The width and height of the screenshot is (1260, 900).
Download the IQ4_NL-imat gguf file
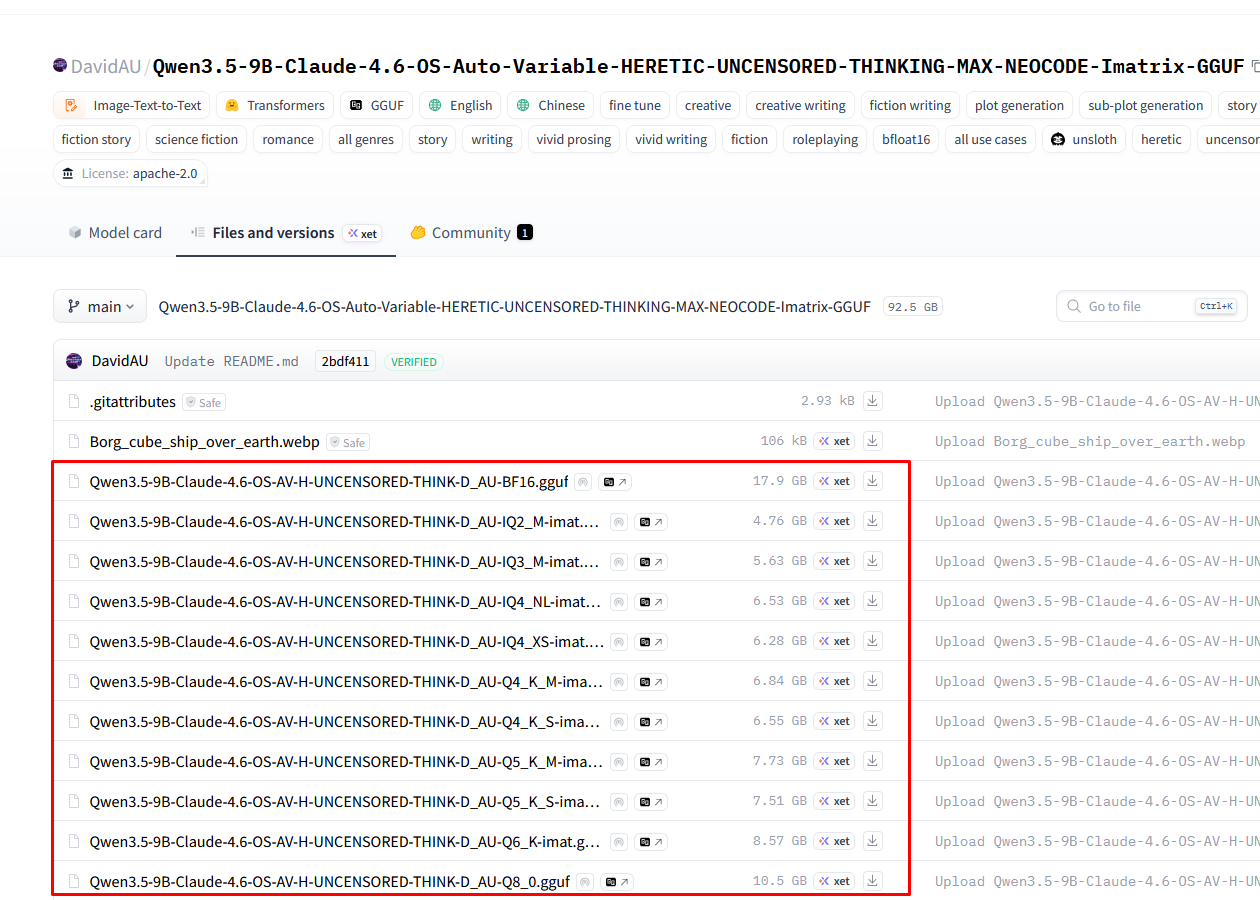pos(873,601)
